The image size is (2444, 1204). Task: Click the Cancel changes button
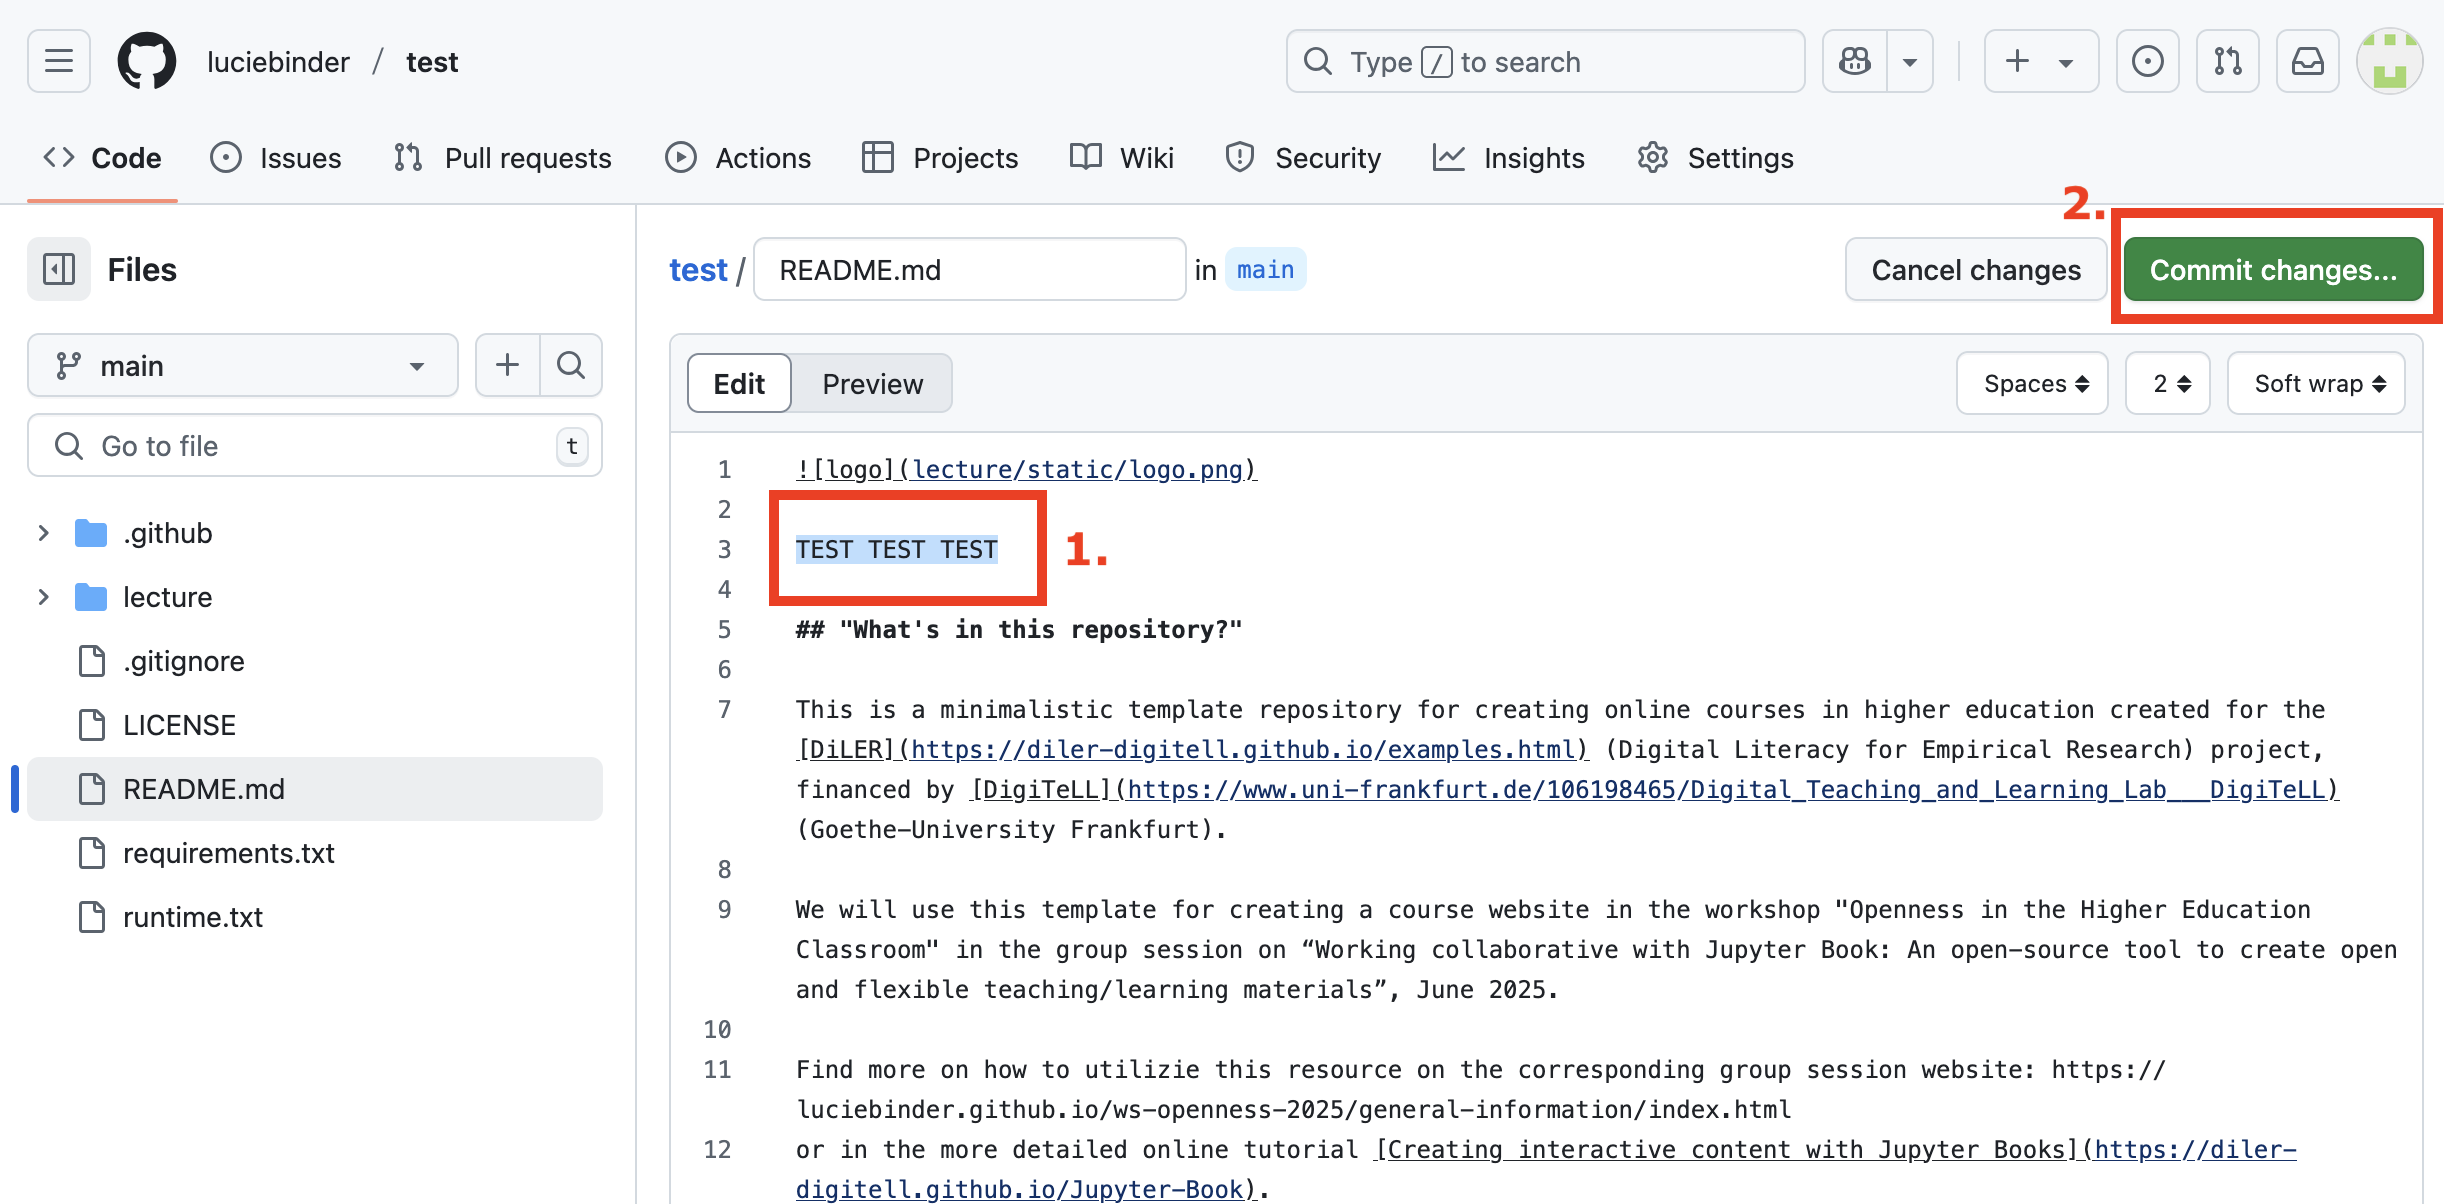pos(1976,269)
